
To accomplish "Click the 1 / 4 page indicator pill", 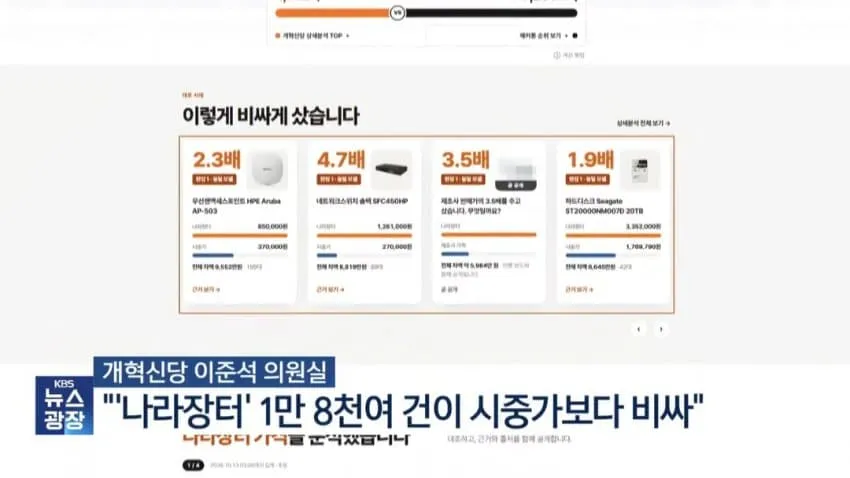I will click(x=194, y=465).
